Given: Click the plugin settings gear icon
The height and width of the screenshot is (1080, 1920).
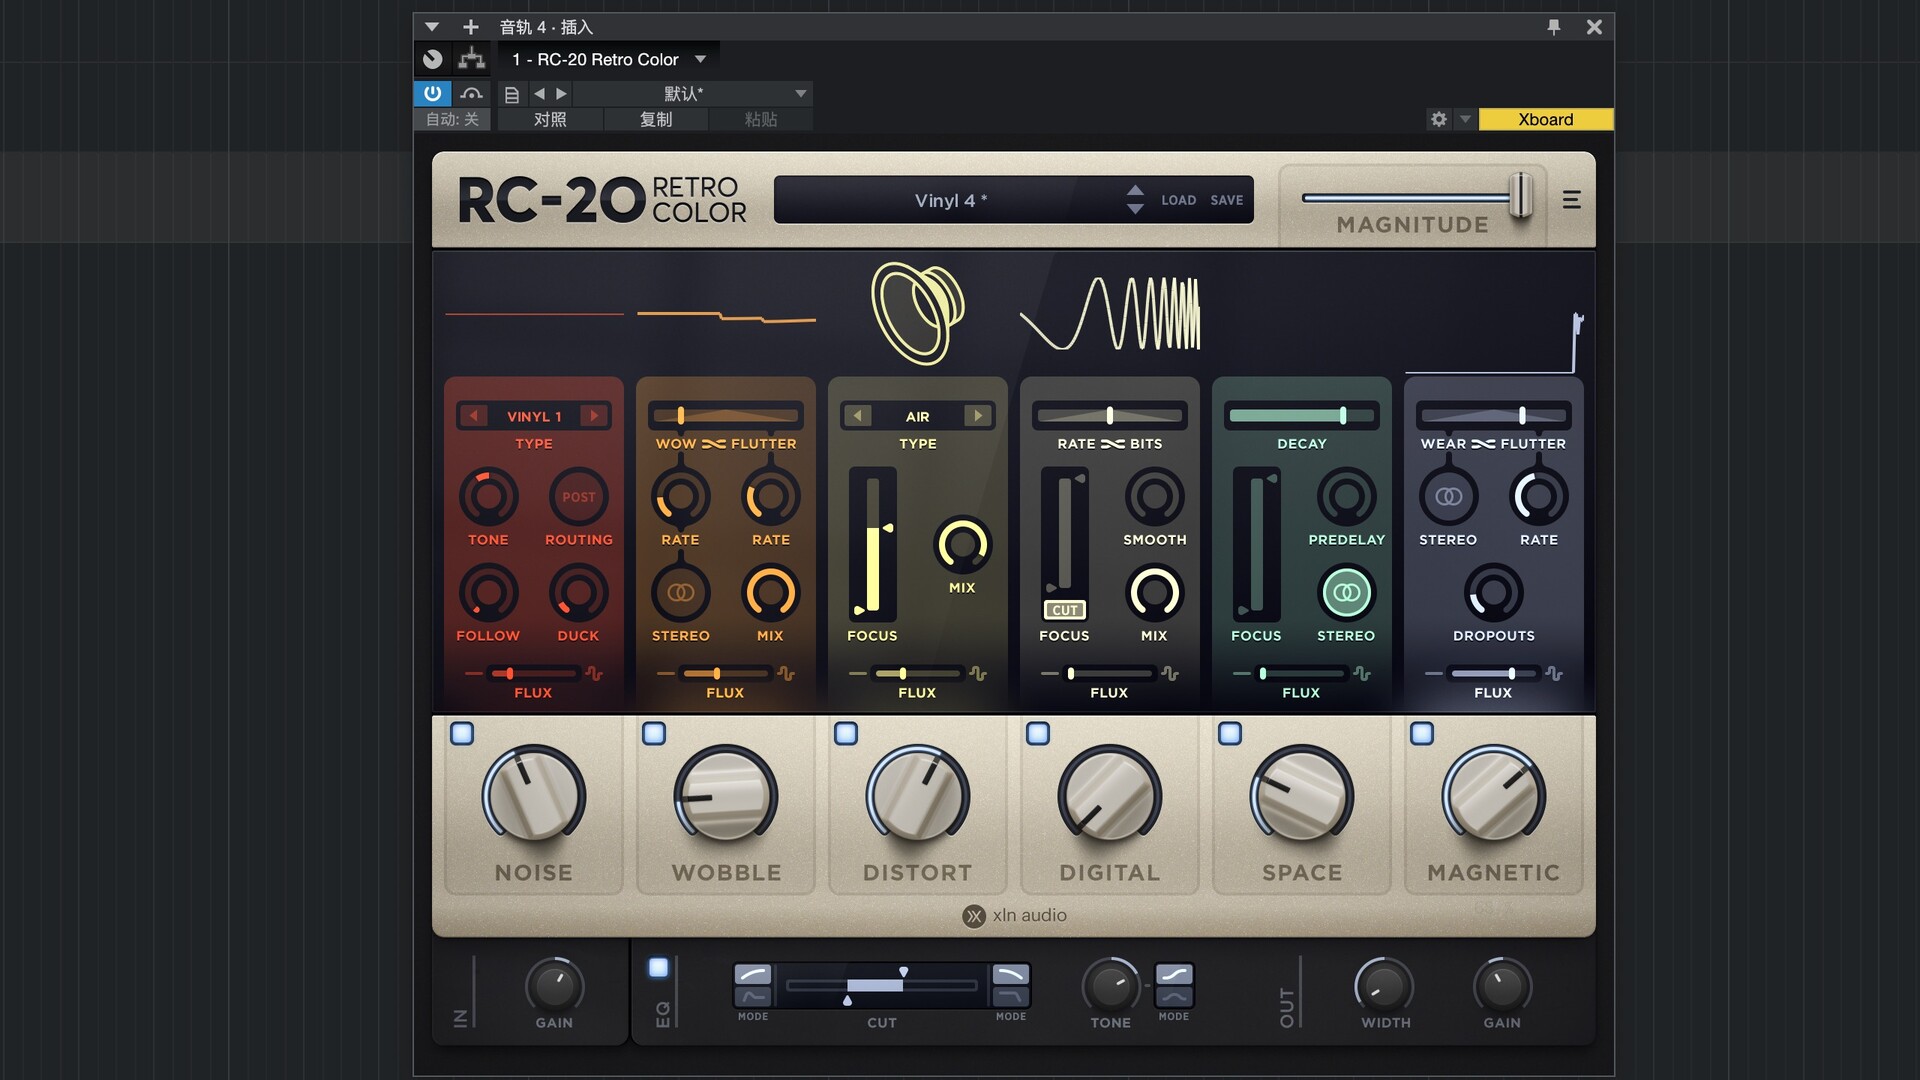Looking at the screenshot, I should [1438, 119].
